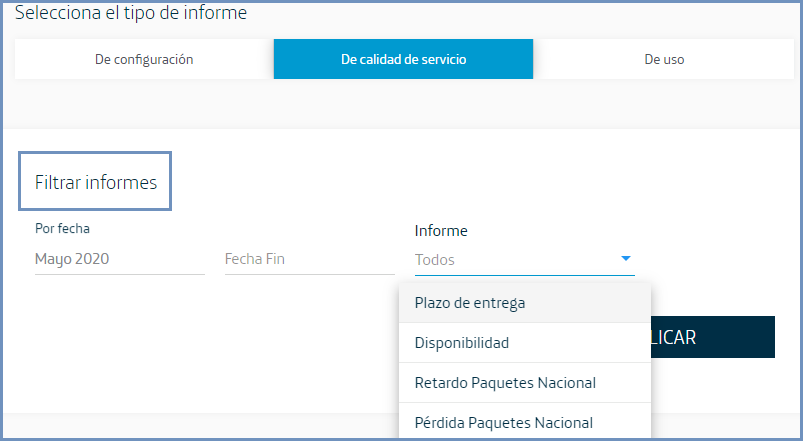
Task: Select the De calidad de servicio tab
Action: tap(403, 59)
